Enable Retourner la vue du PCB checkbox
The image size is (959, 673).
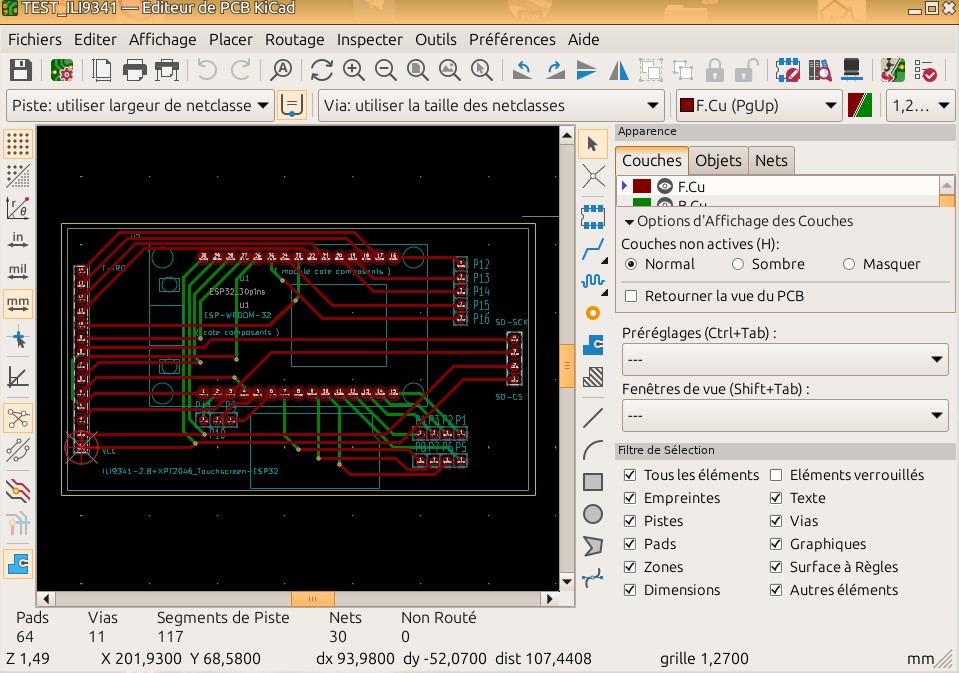click(x=631, y=296)
